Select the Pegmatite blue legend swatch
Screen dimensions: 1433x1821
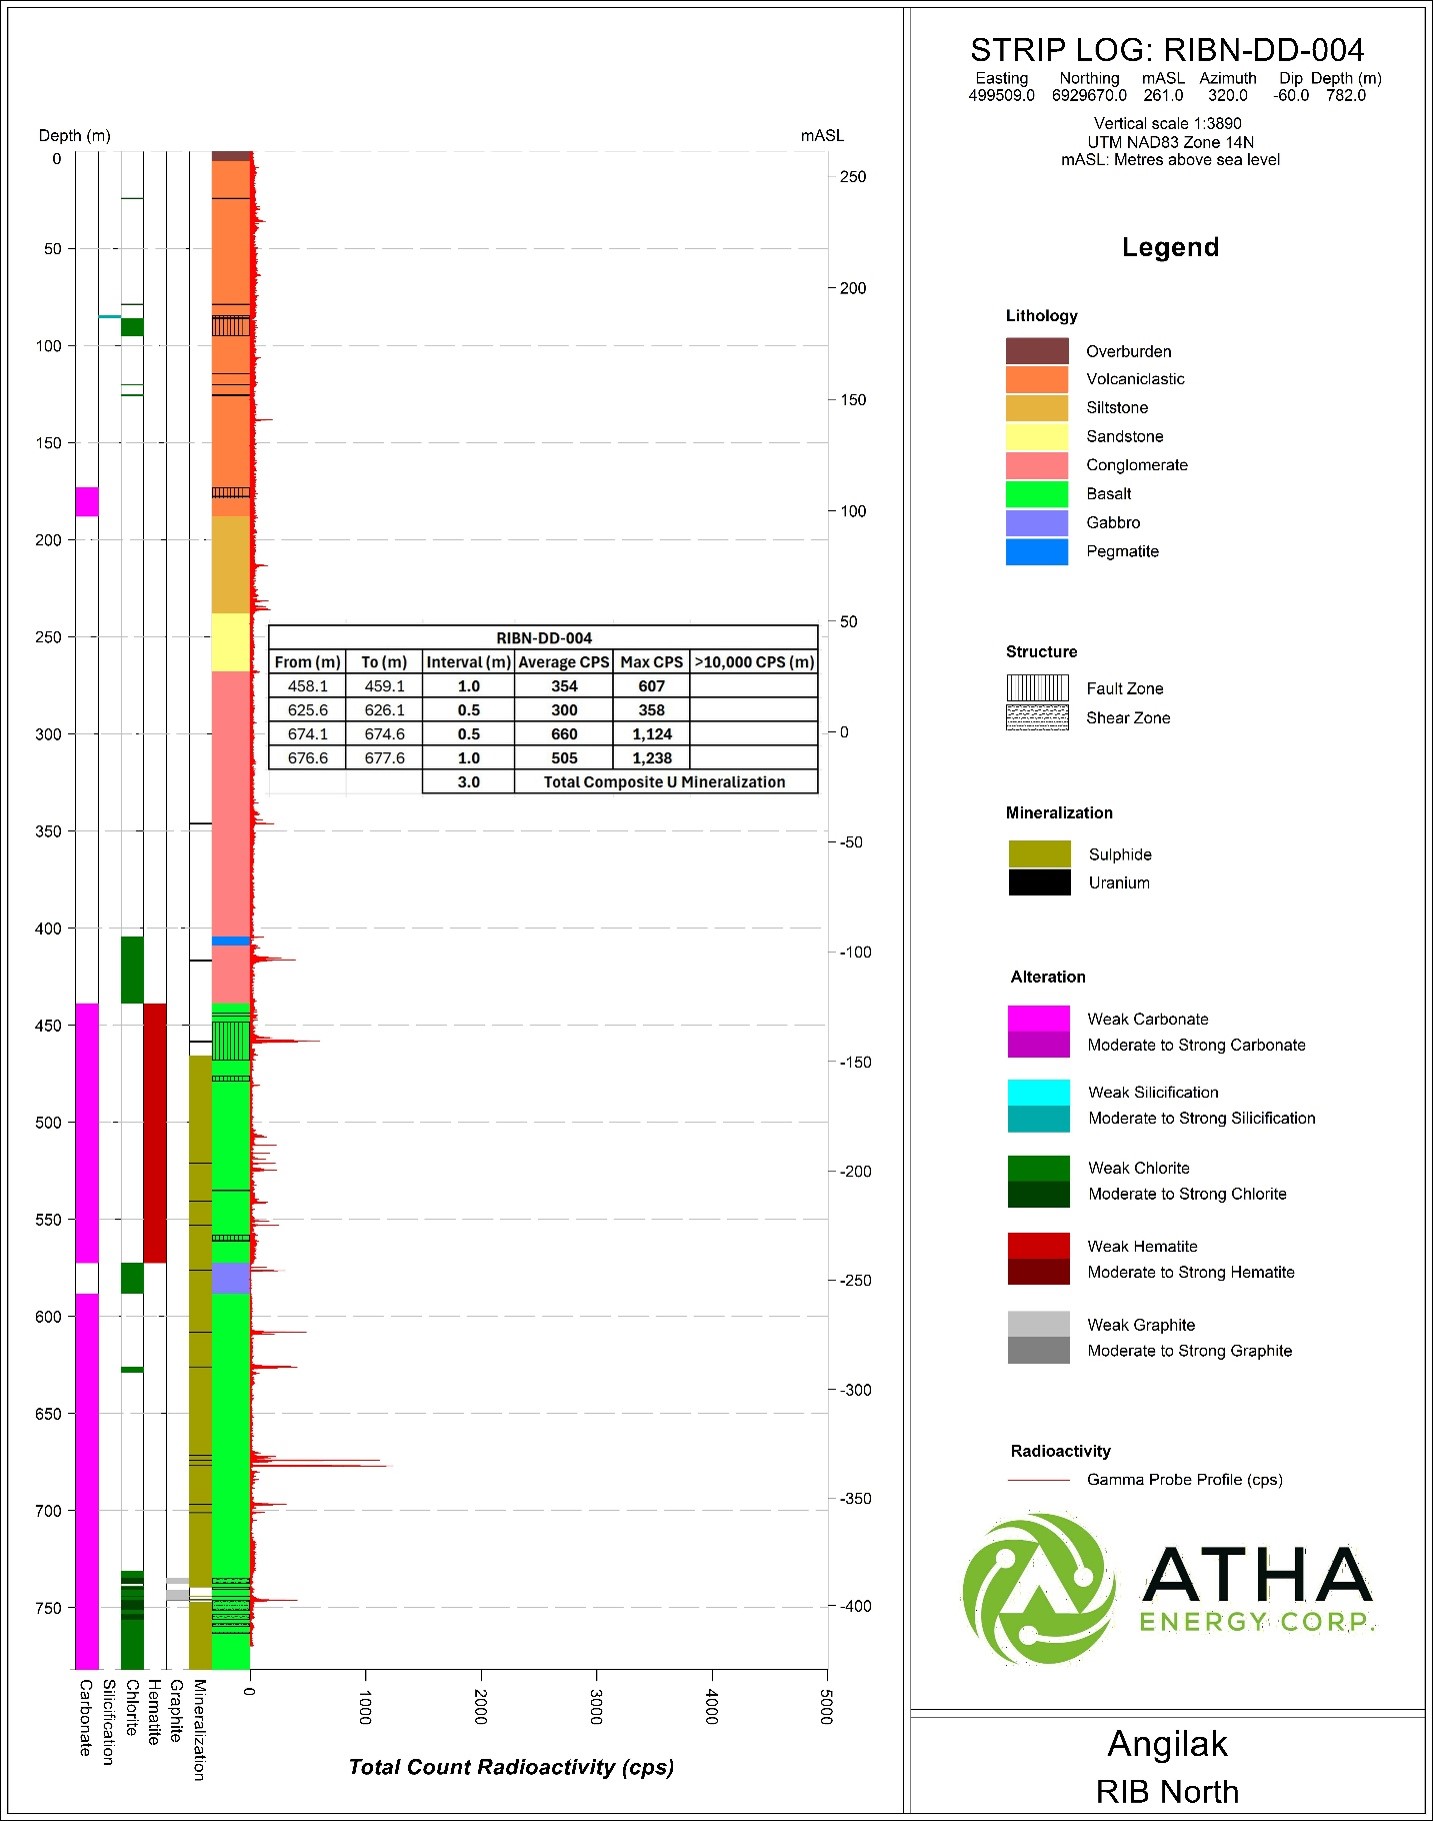coord(1037,552)
